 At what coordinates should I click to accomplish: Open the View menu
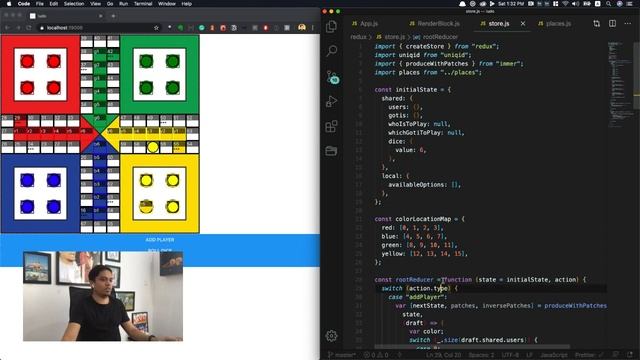click(96, 4)
